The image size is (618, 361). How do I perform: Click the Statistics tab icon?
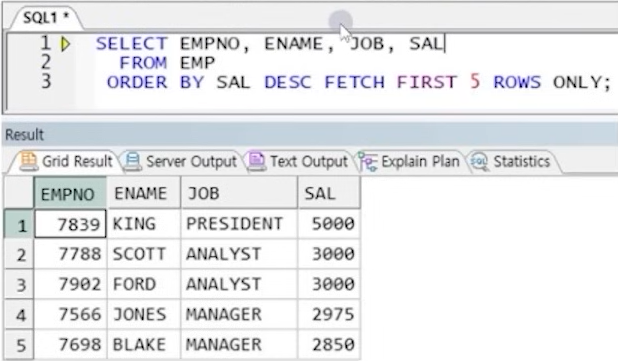480,162
